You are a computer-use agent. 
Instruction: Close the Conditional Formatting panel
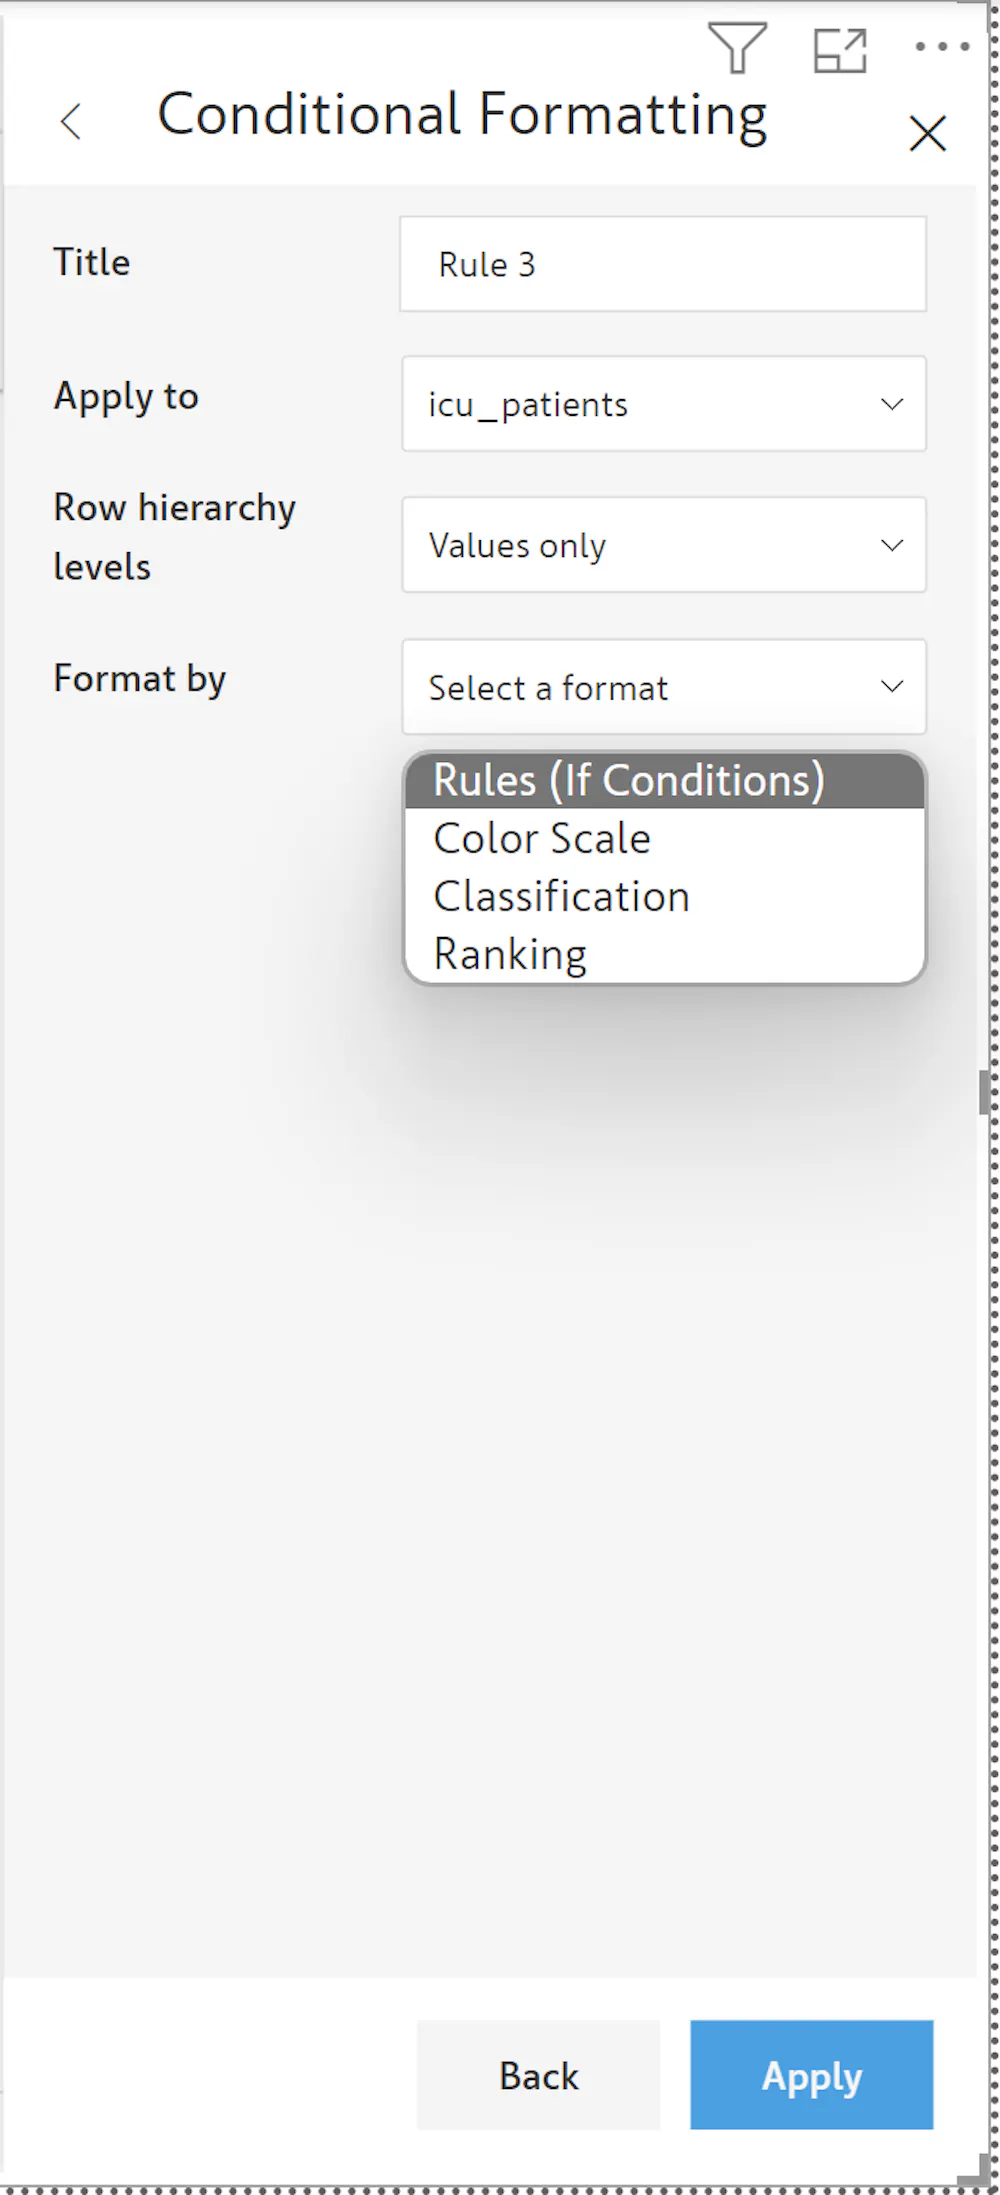point(927,133)
